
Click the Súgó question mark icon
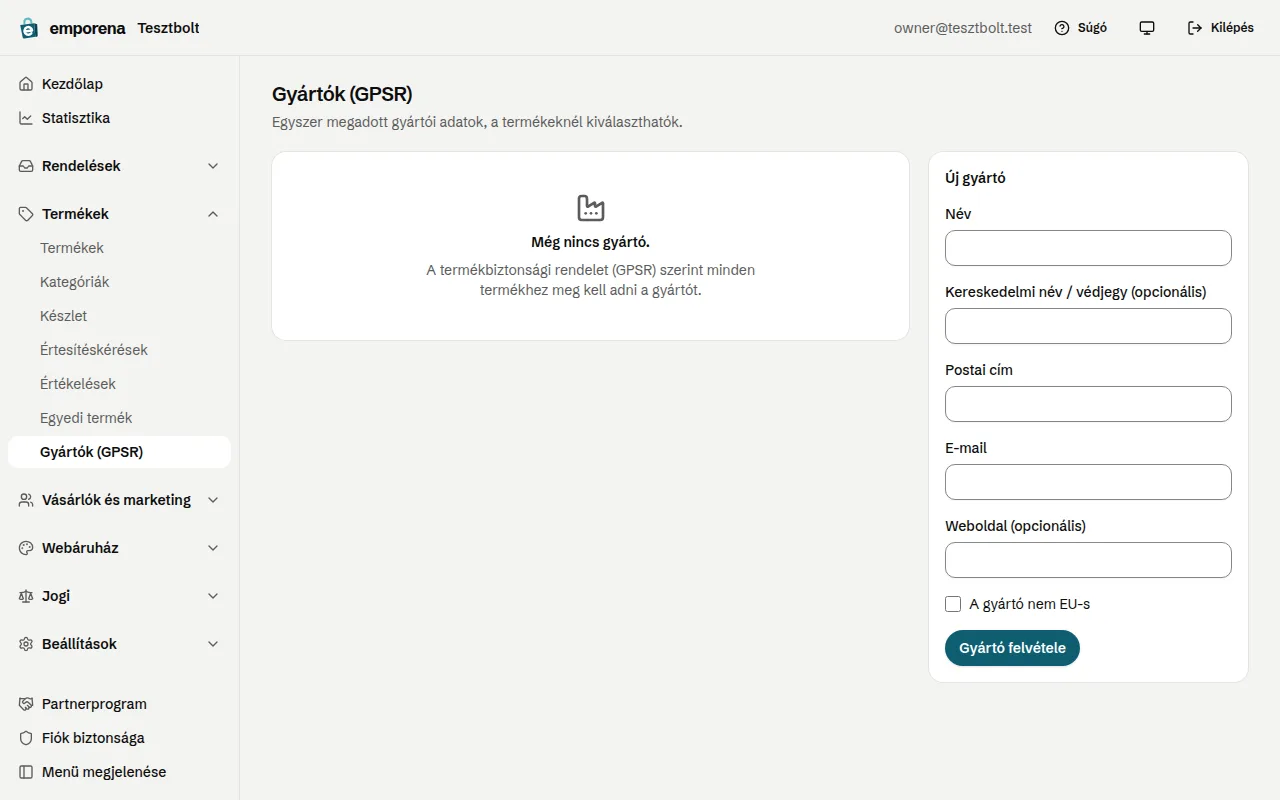pos(1062,28)
